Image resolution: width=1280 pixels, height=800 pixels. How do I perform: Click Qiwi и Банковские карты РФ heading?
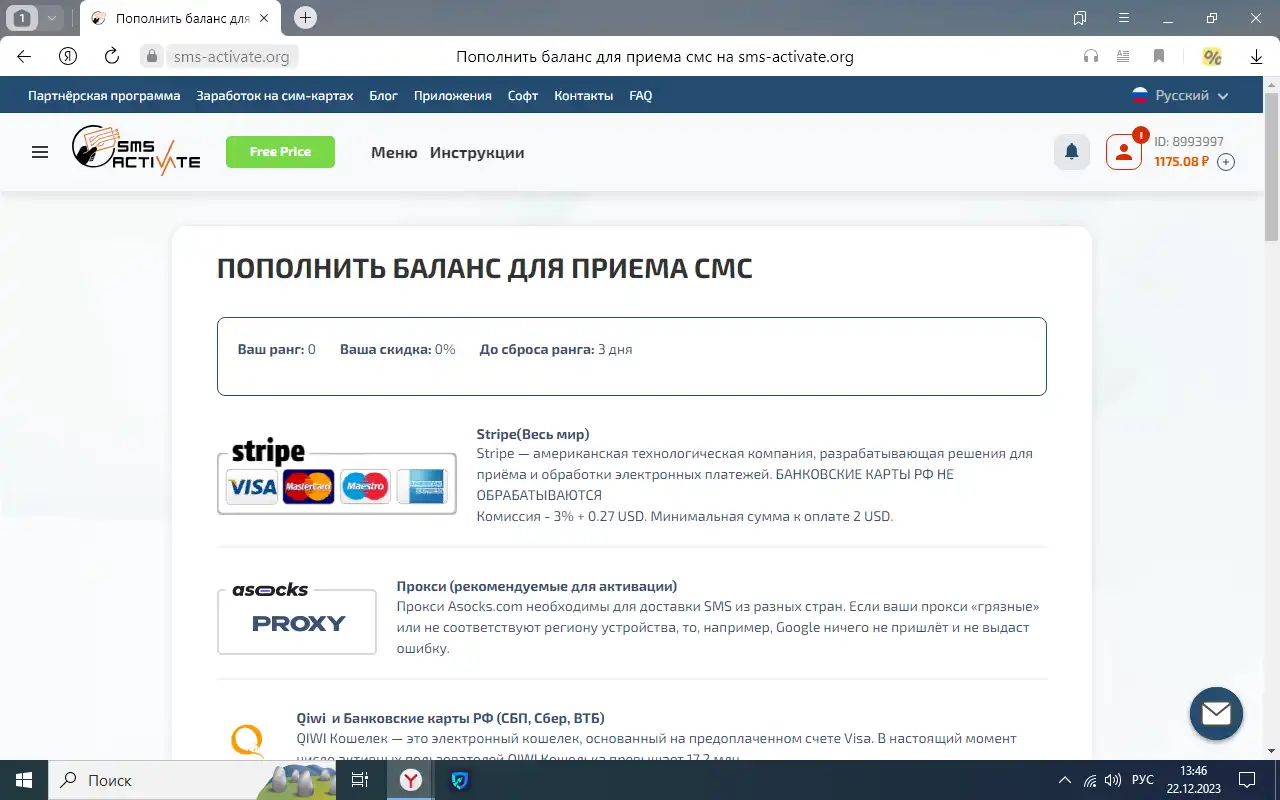click(x=451, y=718)
